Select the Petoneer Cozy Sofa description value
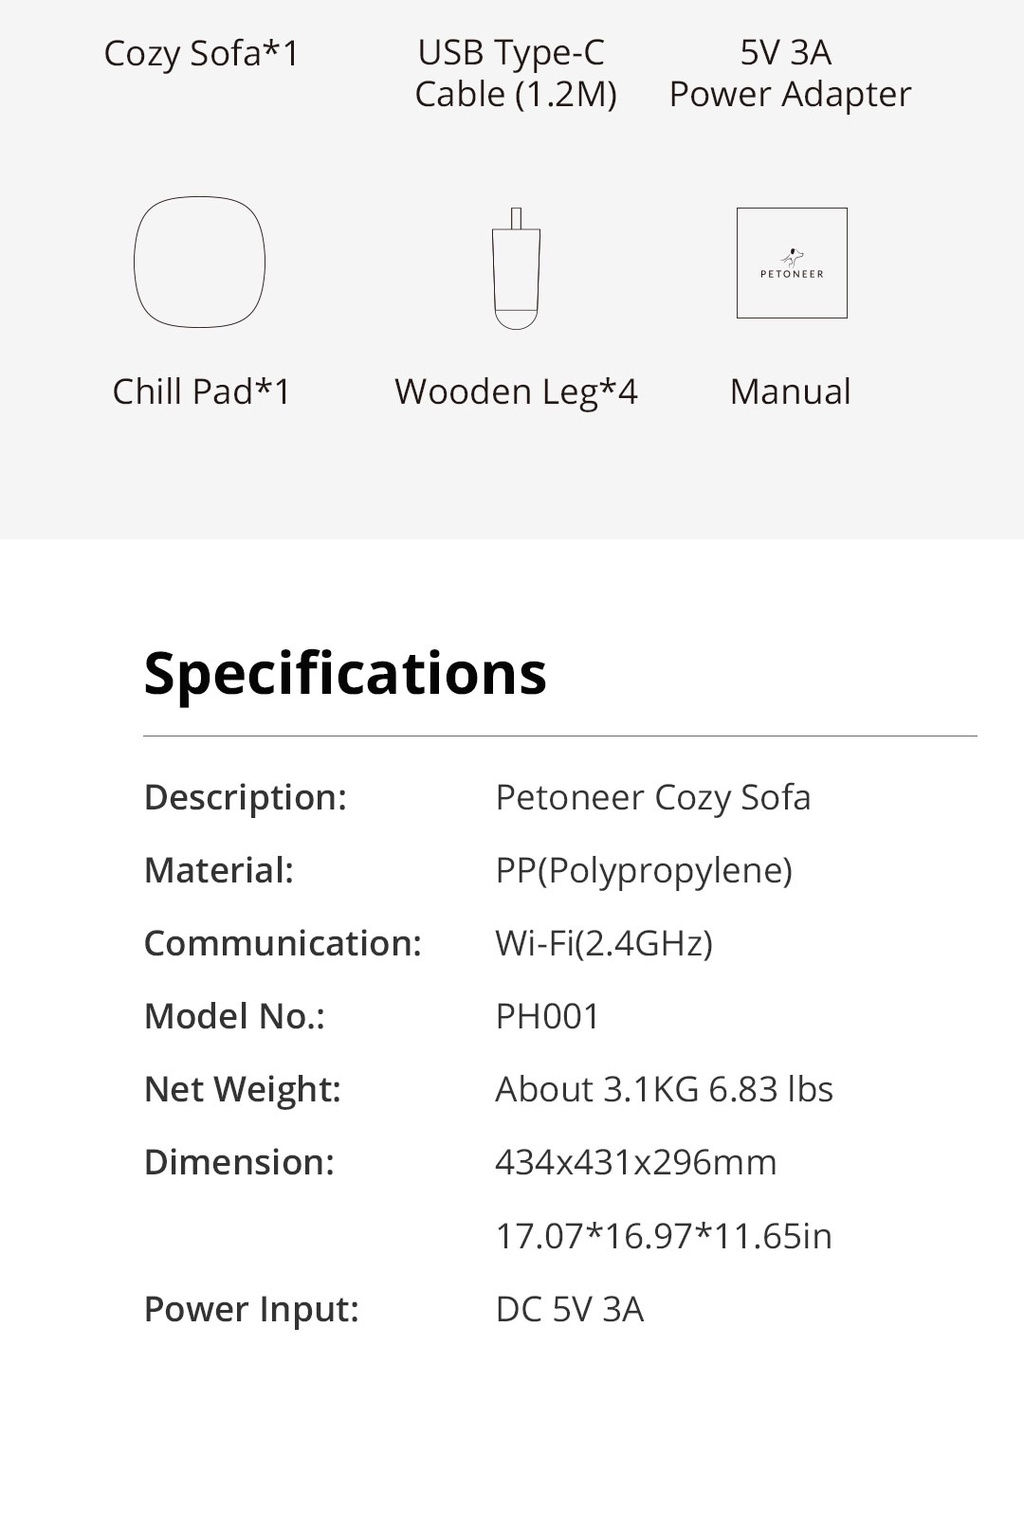The image size is (1024, 1527). [x=653, y=797]
